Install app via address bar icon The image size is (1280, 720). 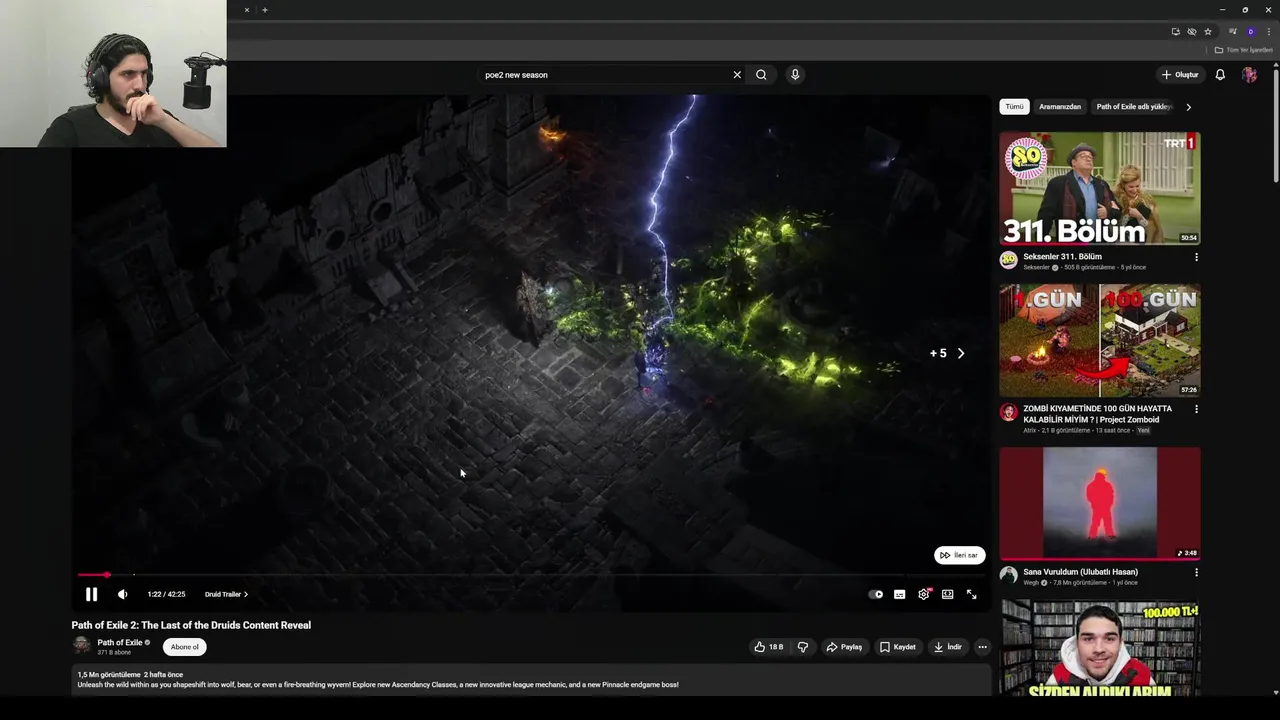(1175, 32)
